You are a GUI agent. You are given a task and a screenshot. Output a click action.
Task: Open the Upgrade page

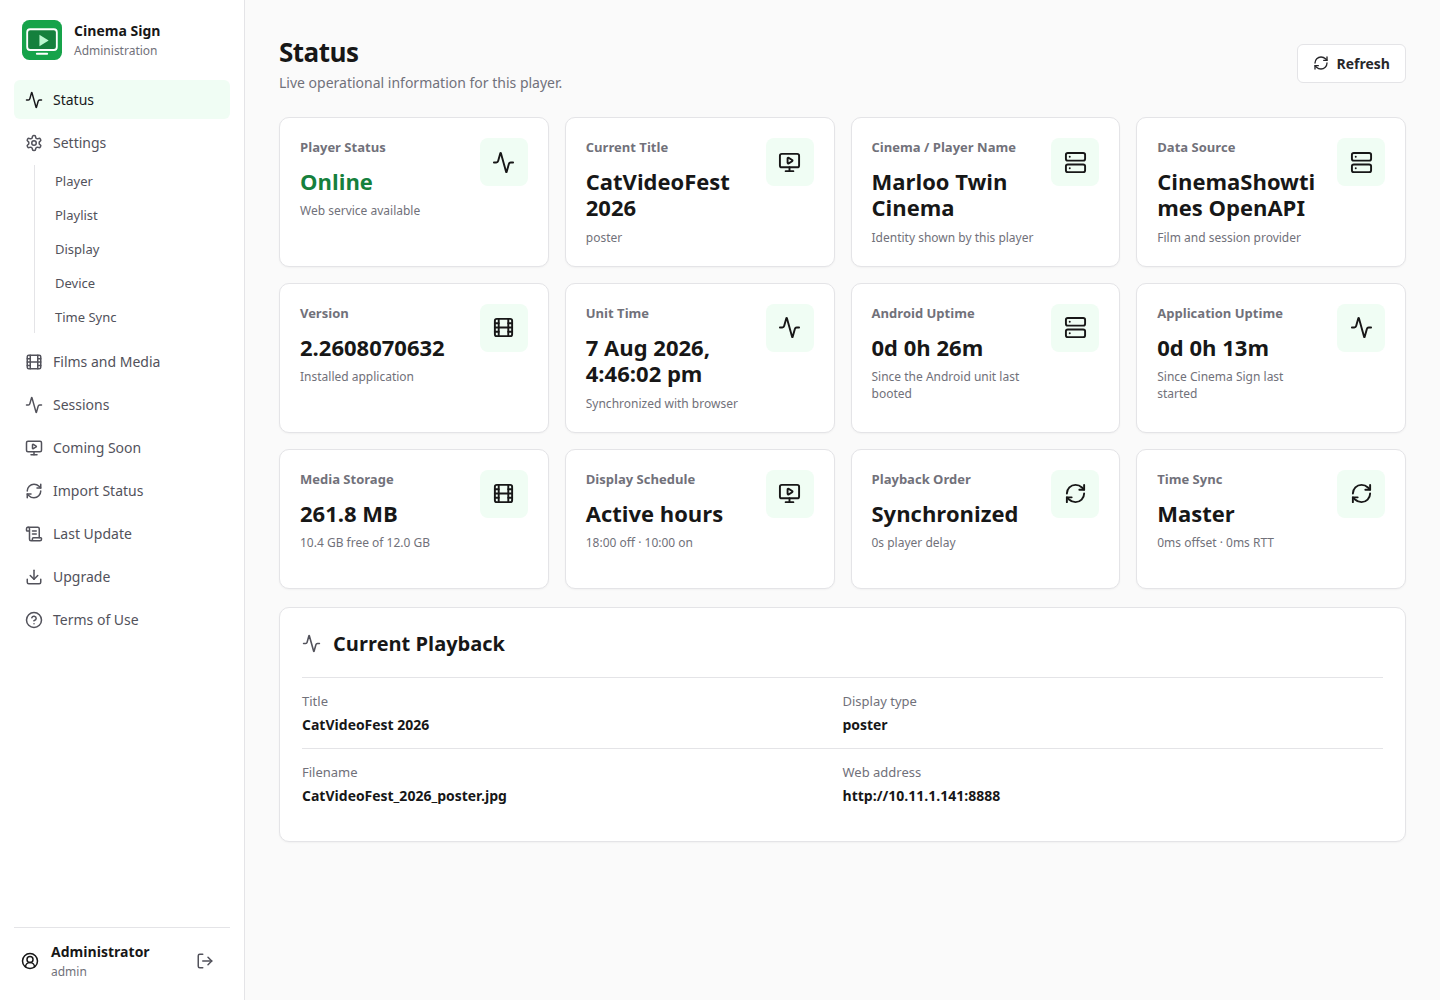(x=122, y=577)
